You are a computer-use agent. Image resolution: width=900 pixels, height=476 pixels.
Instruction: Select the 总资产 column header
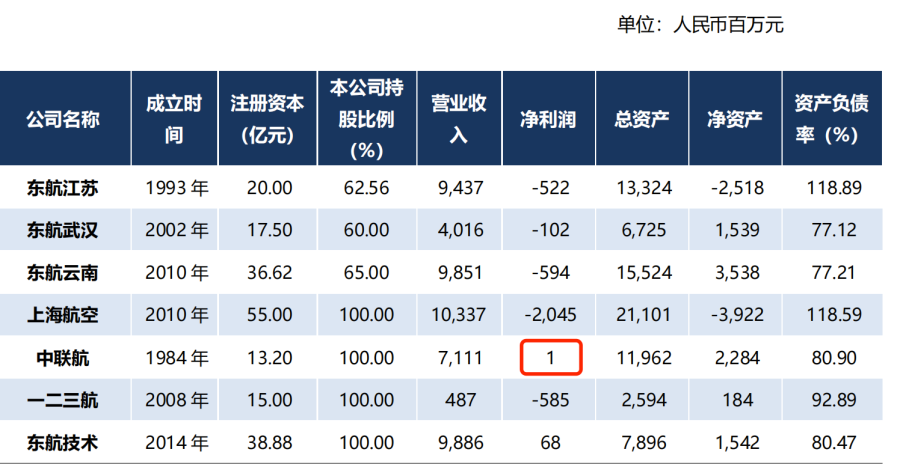641,120
